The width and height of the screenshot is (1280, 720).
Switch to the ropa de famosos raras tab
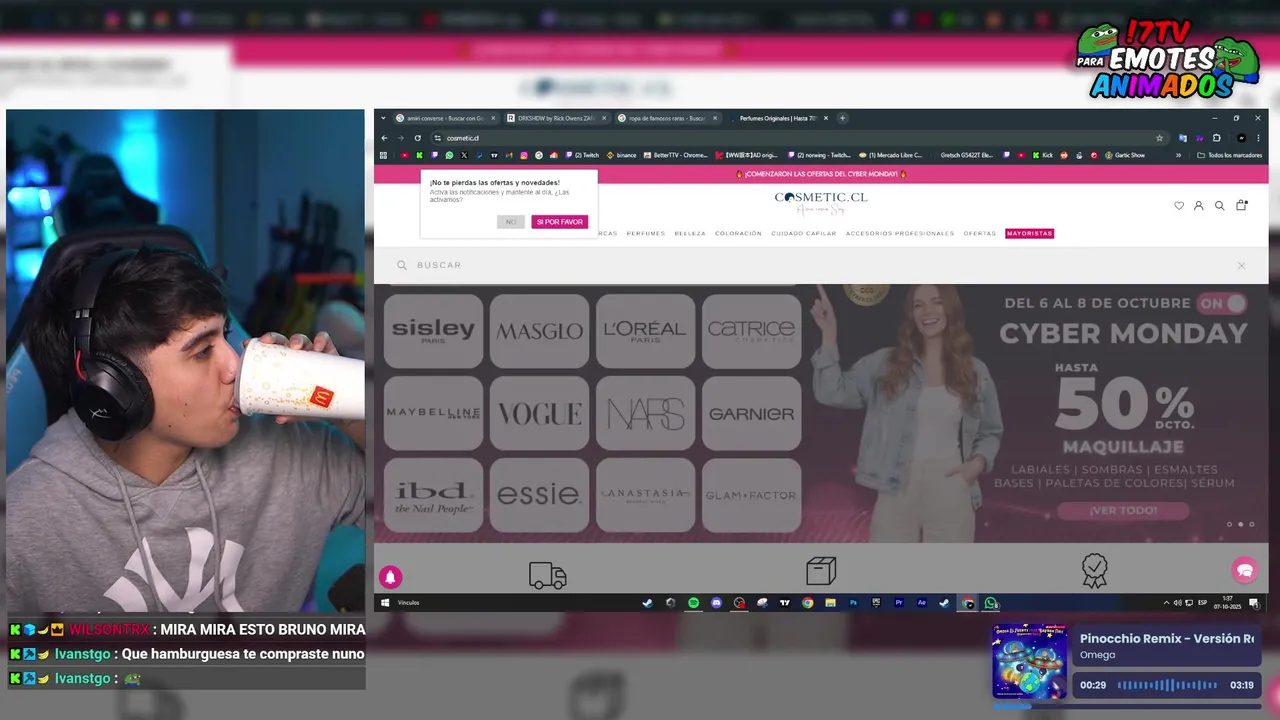pos(667,118)
